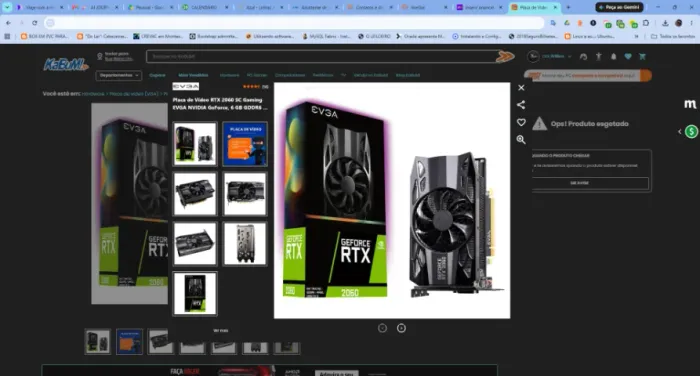The height and width of the screenshot is (376, 700).
Task: Select the lone box thumbnail in last row
Action: pos(195,293)
